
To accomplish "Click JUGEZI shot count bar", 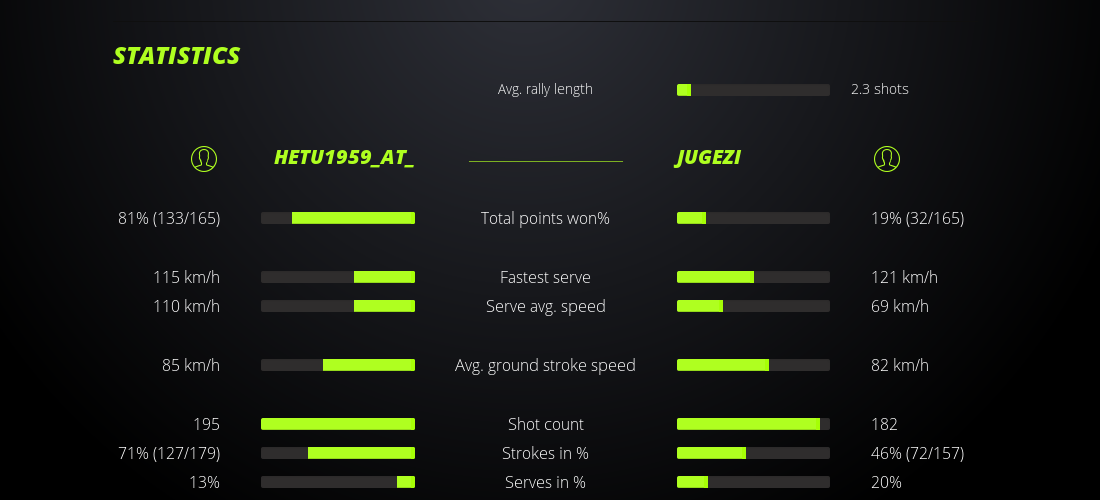I will (753, 424).
